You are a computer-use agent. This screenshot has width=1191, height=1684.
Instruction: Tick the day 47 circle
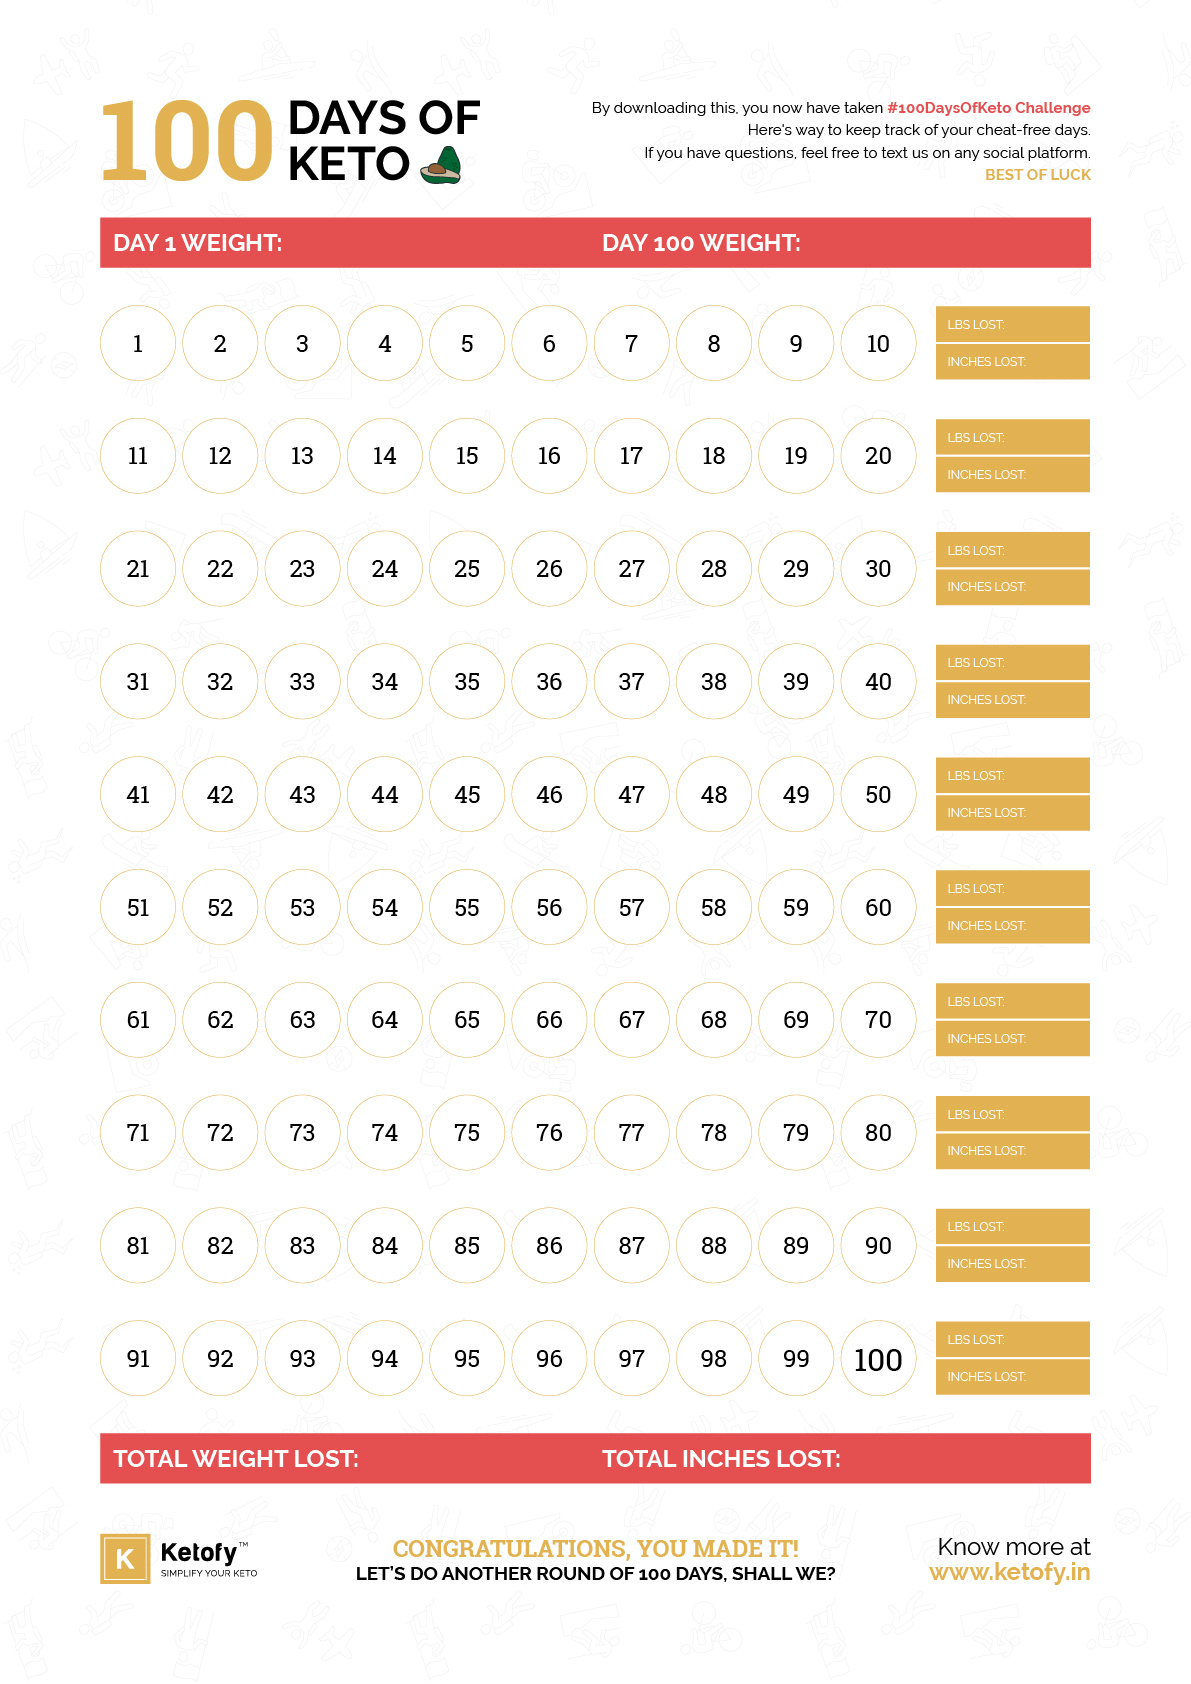(631, 795)
